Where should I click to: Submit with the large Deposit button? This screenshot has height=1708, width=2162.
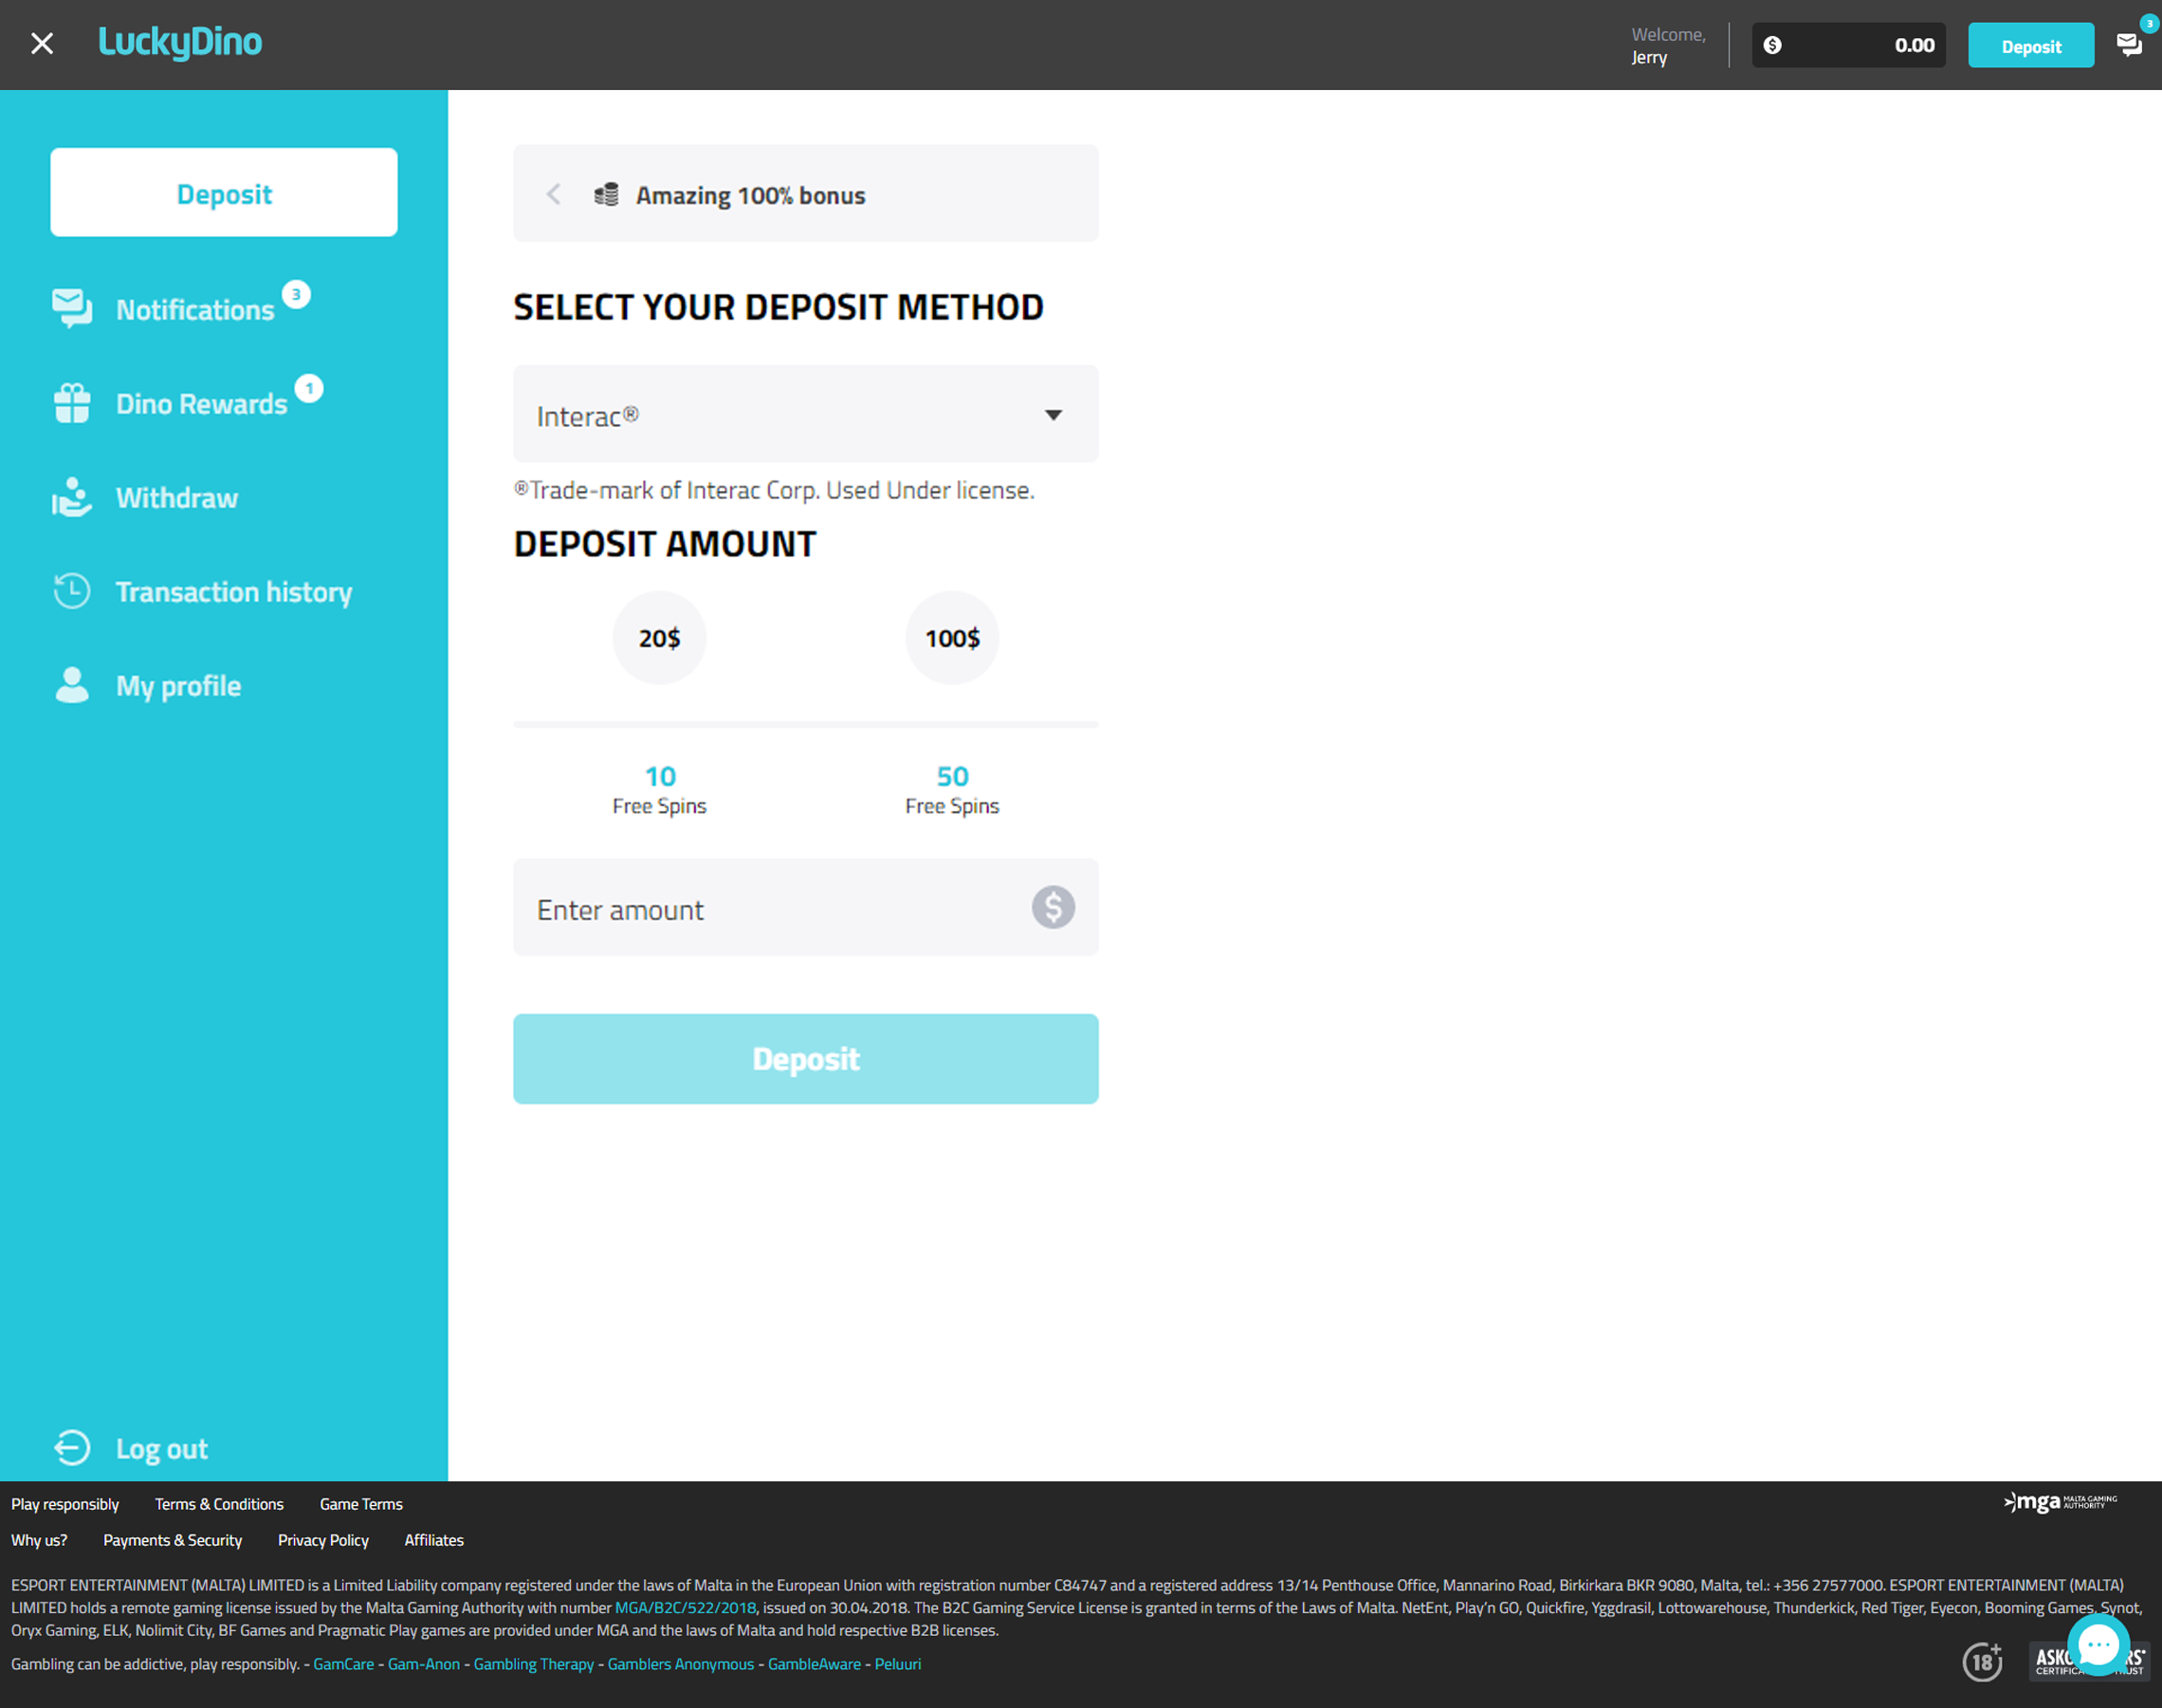click(806, 1059)
